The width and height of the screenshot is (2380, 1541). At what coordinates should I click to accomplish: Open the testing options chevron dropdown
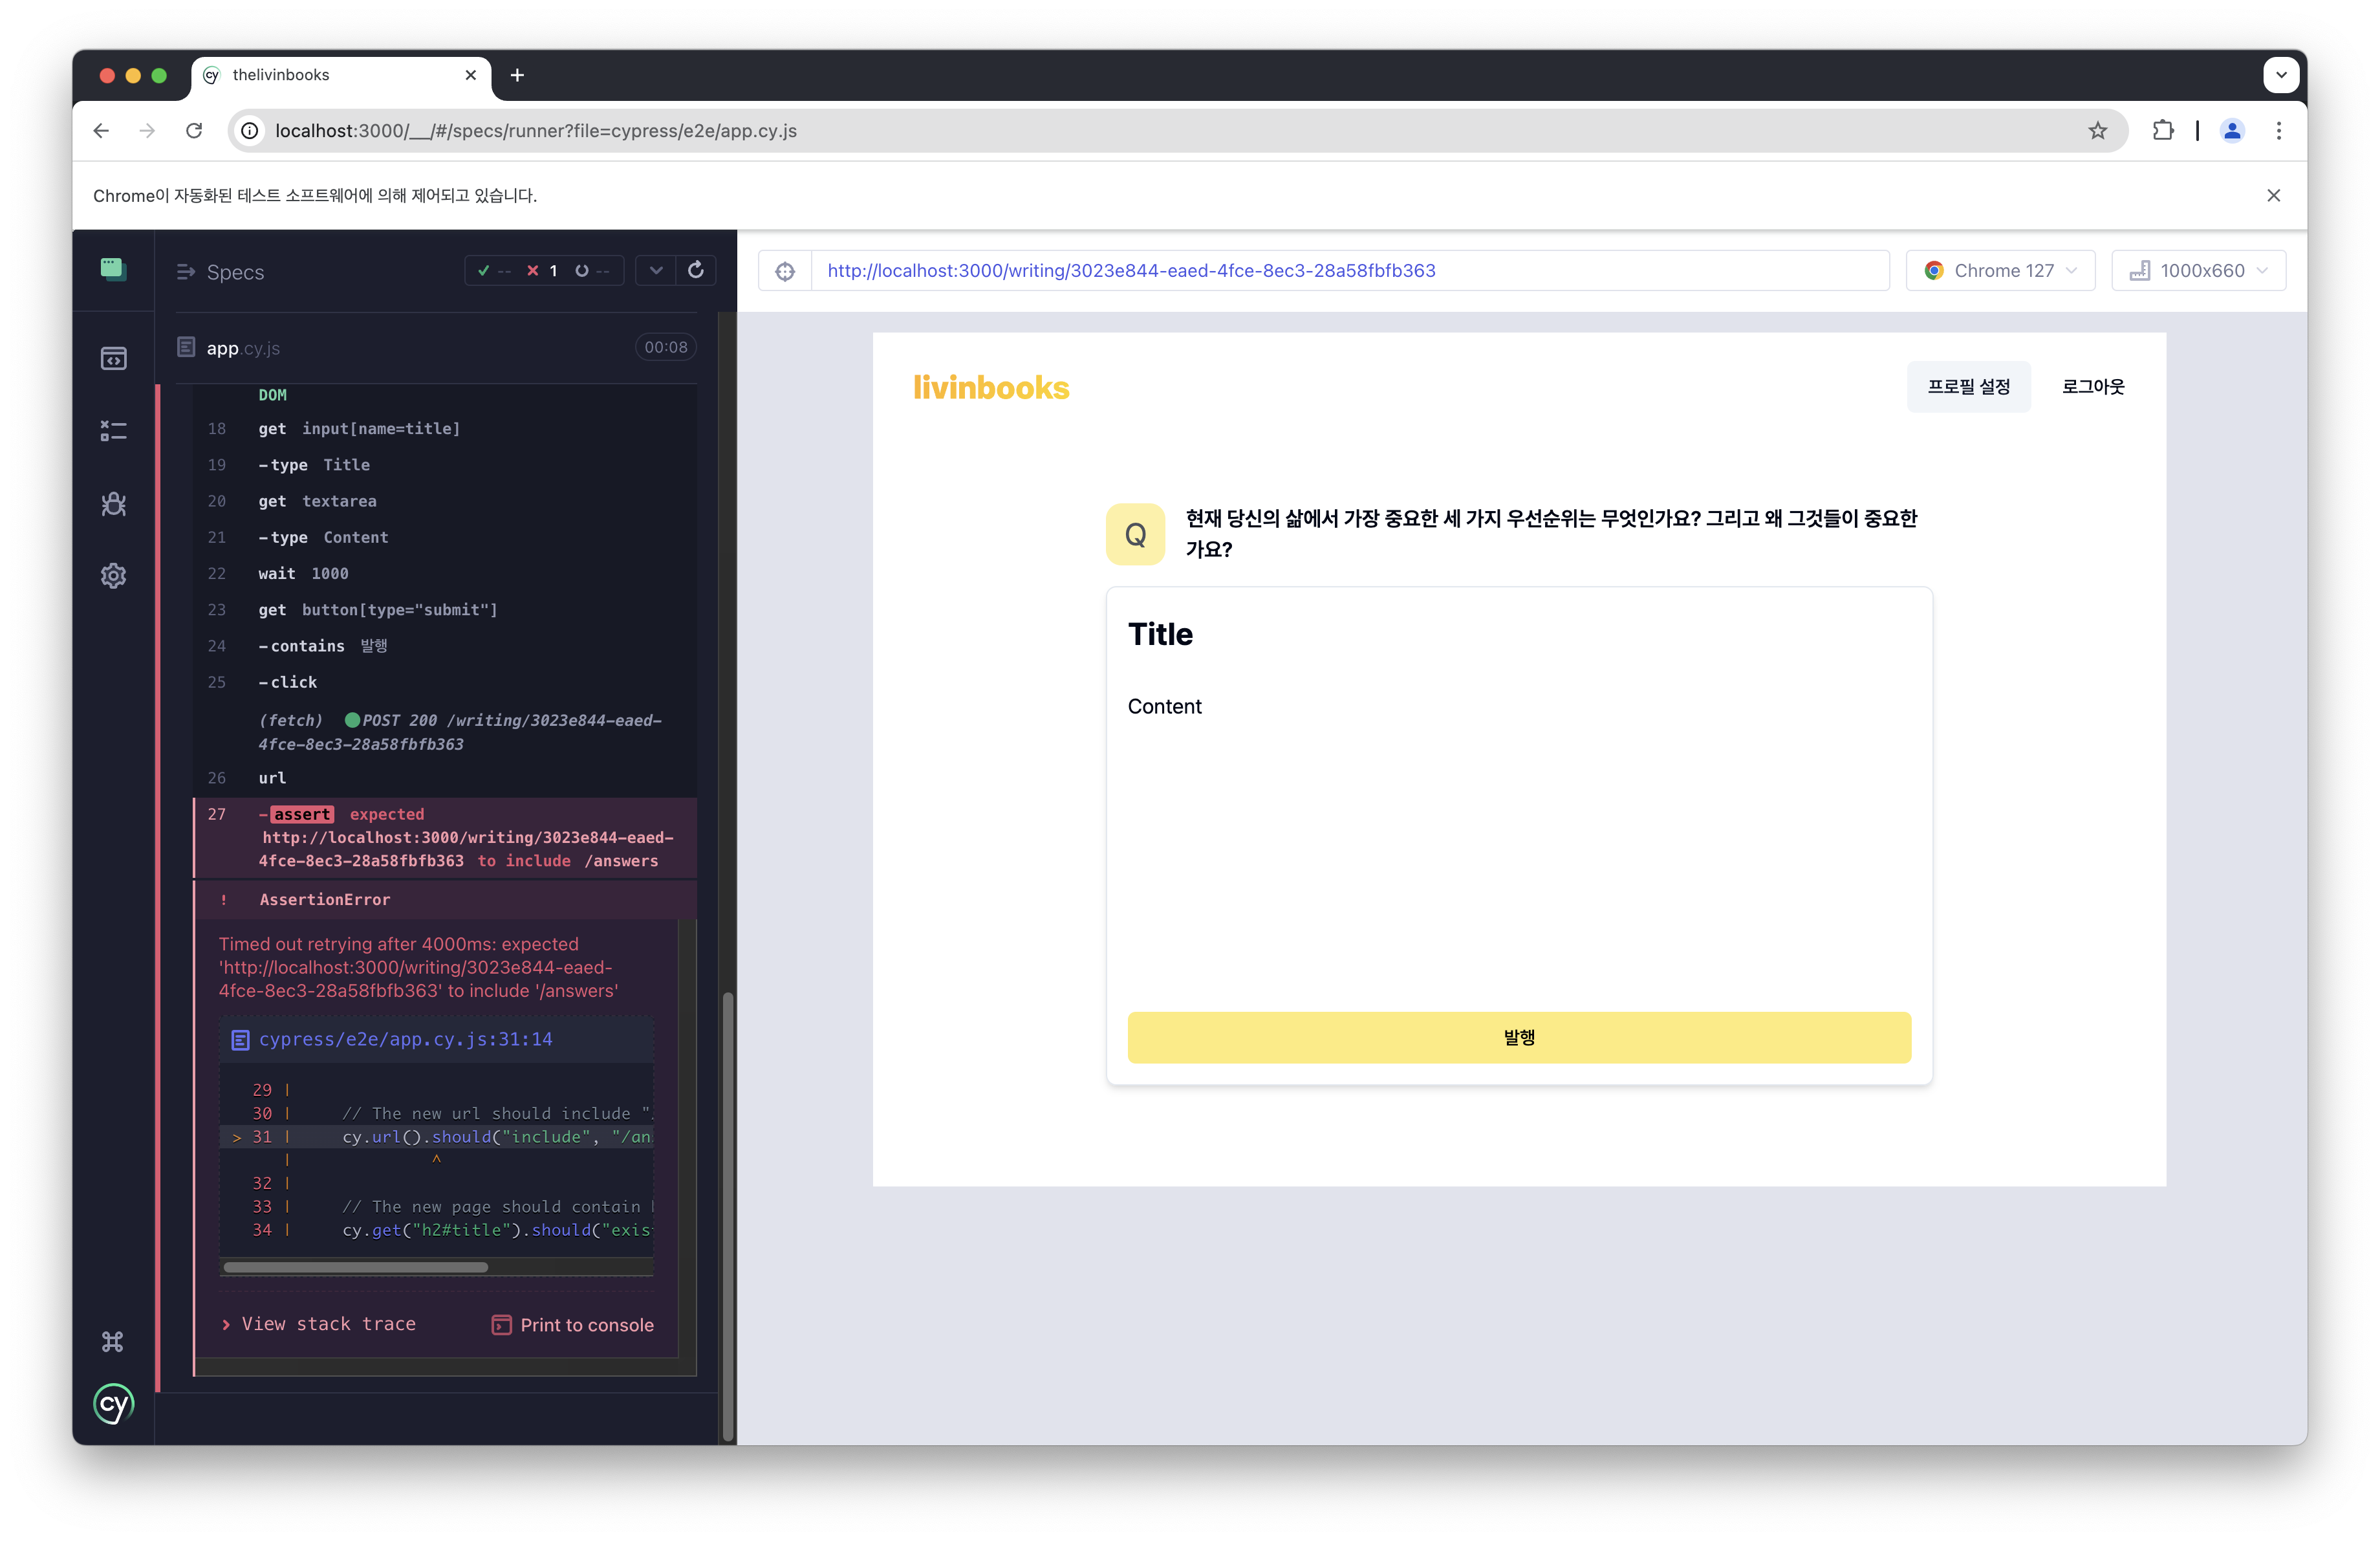point(656,270)
